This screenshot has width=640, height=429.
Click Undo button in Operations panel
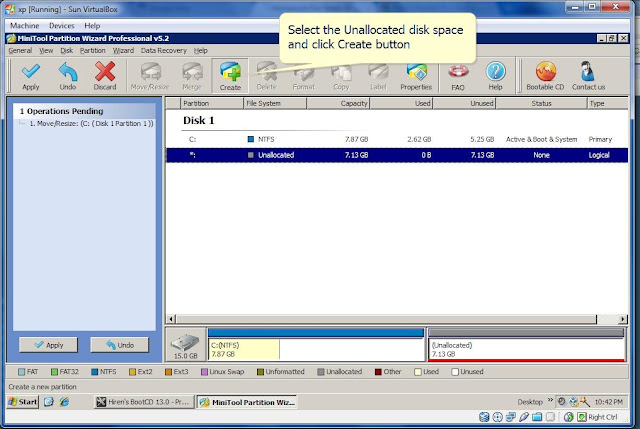(x=119, y=345)
